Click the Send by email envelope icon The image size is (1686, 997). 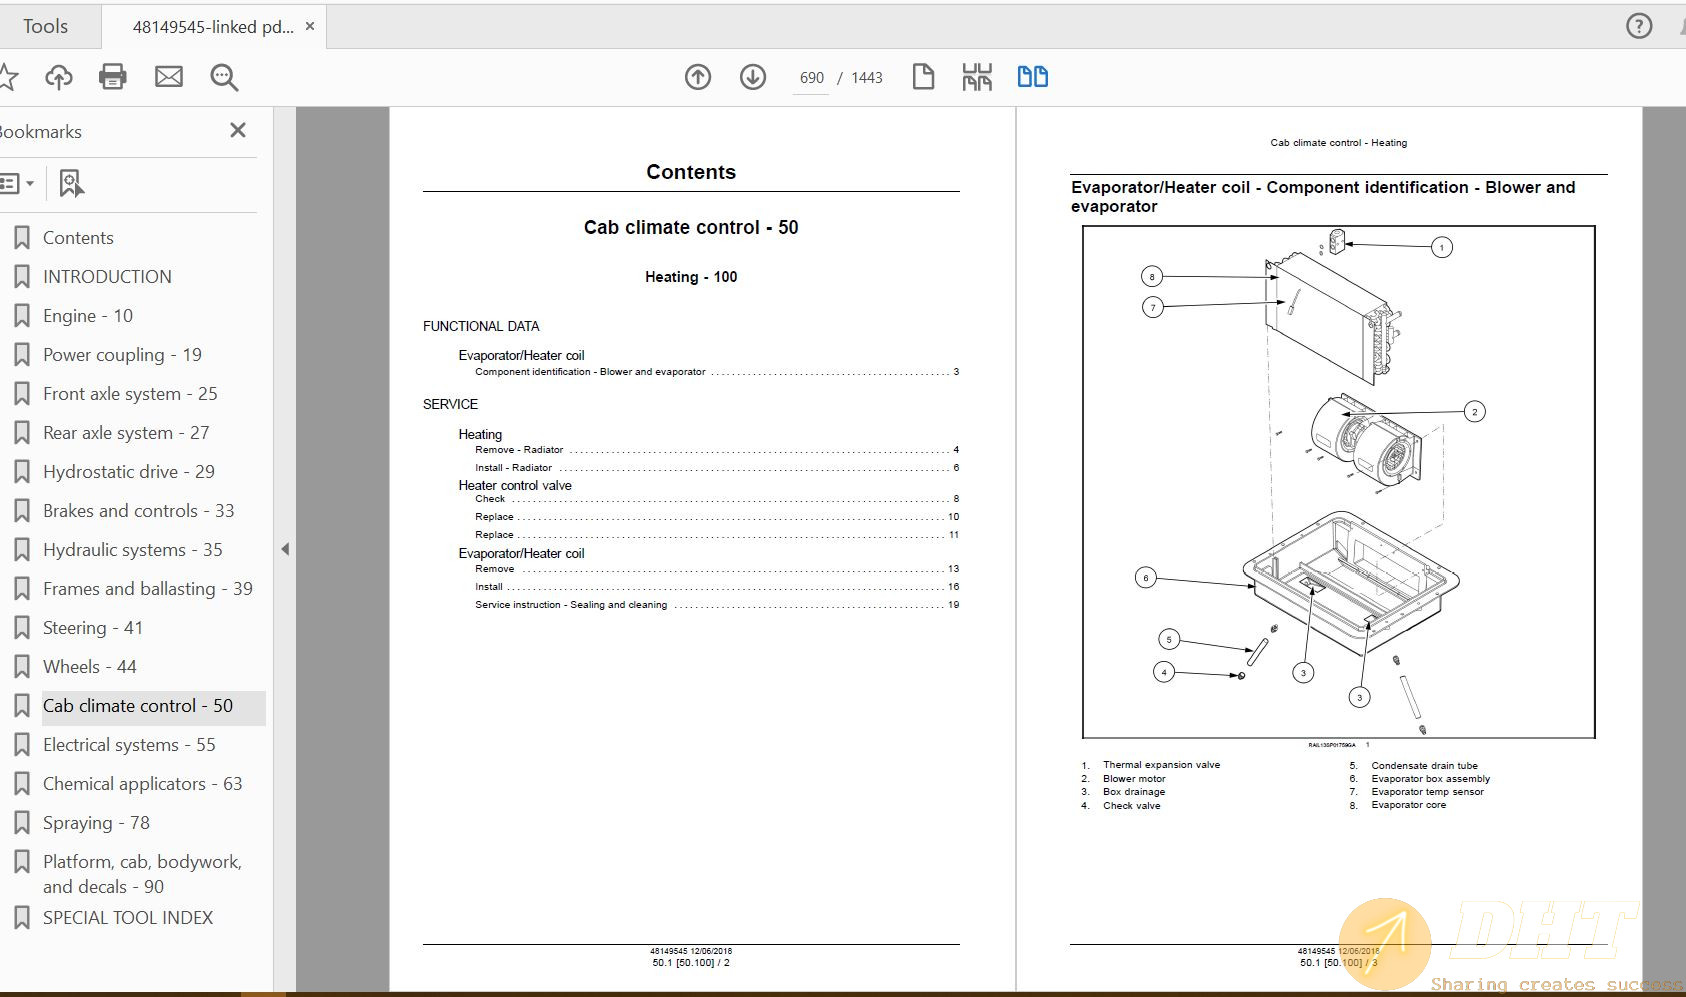tap(169, 77)
